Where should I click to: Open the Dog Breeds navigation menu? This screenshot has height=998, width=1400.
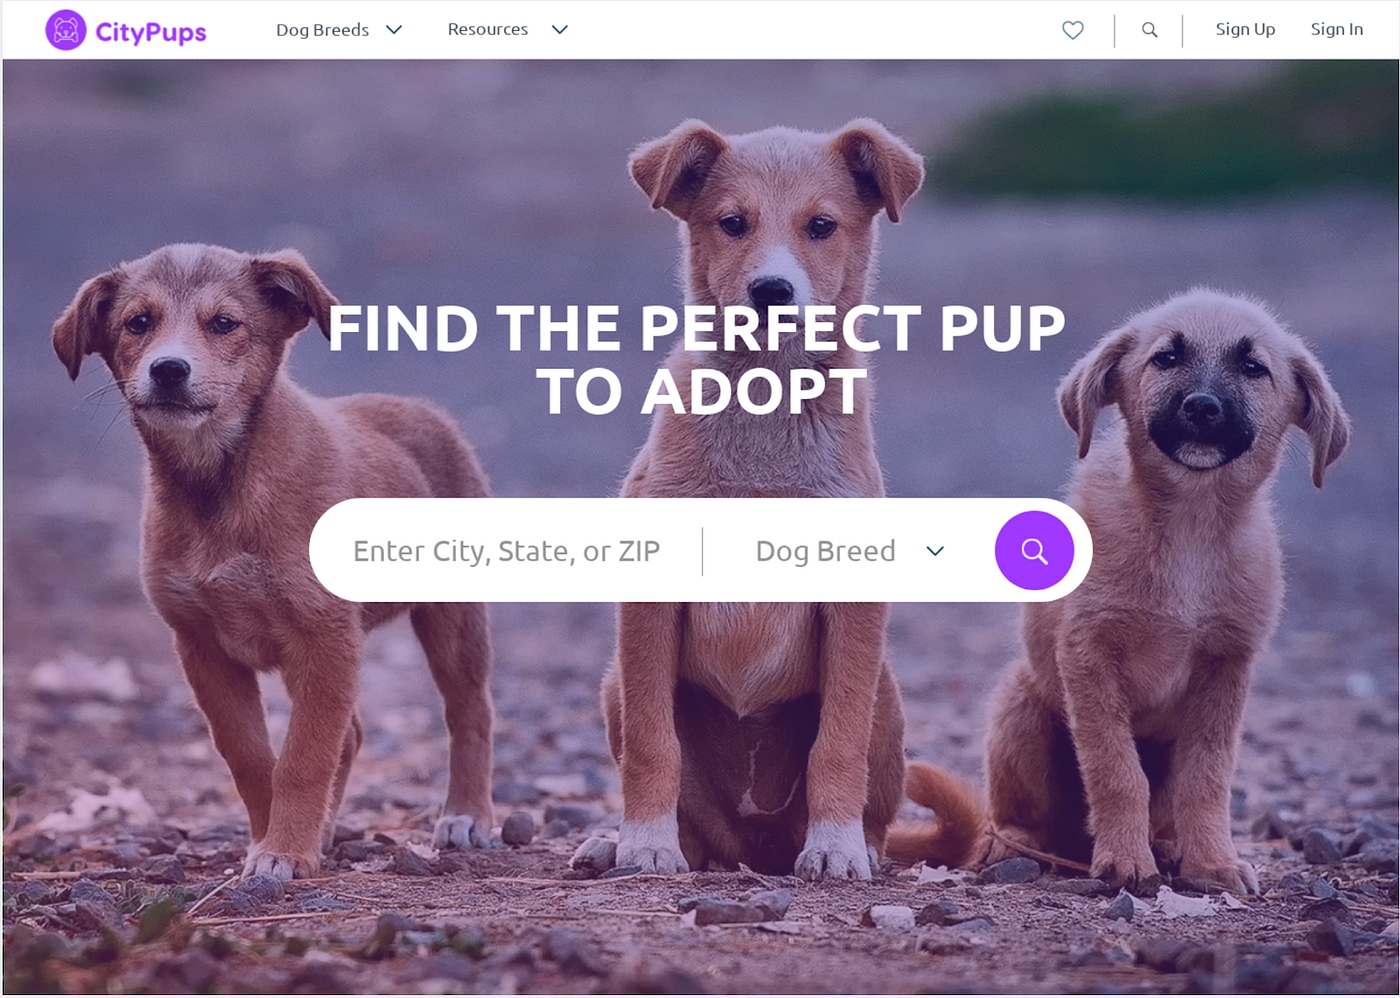point(322,30)
